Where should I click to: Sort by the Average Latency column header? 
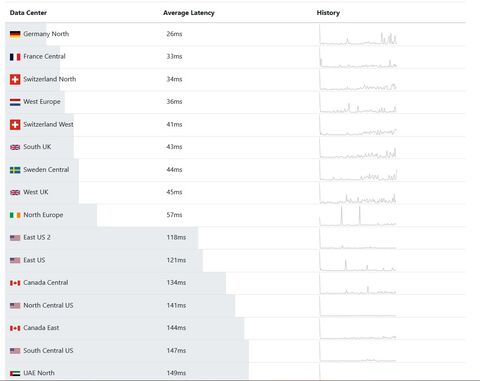pos(189,13)
